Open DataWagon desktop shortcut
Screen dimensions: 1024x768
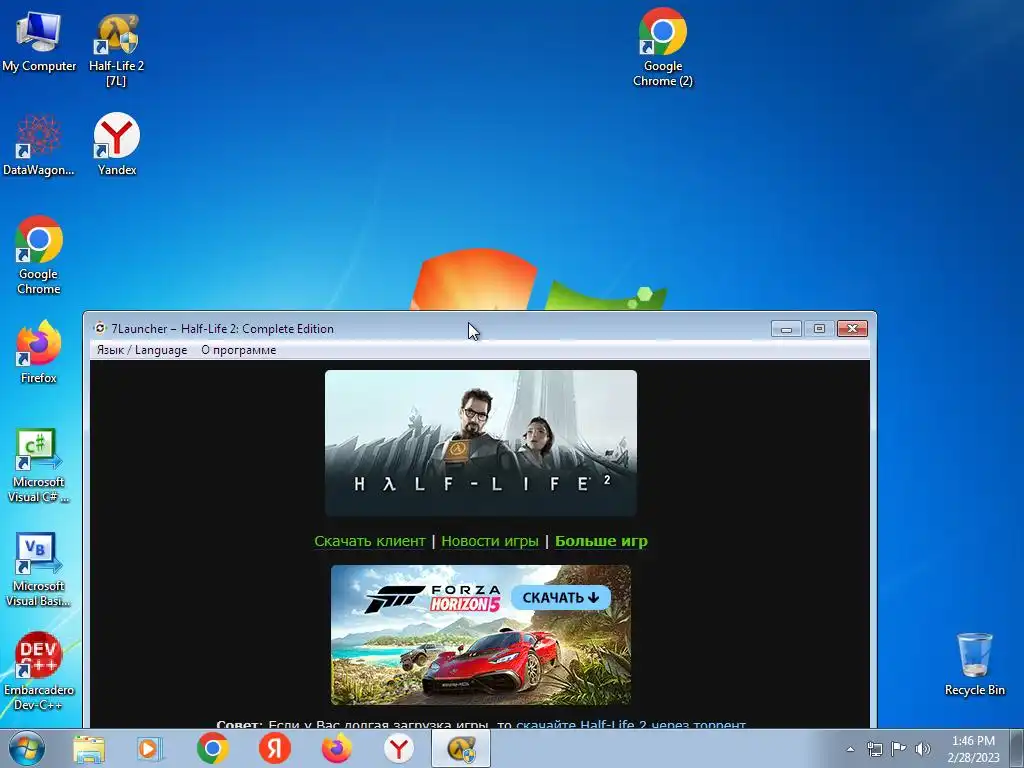click(39, 145)
